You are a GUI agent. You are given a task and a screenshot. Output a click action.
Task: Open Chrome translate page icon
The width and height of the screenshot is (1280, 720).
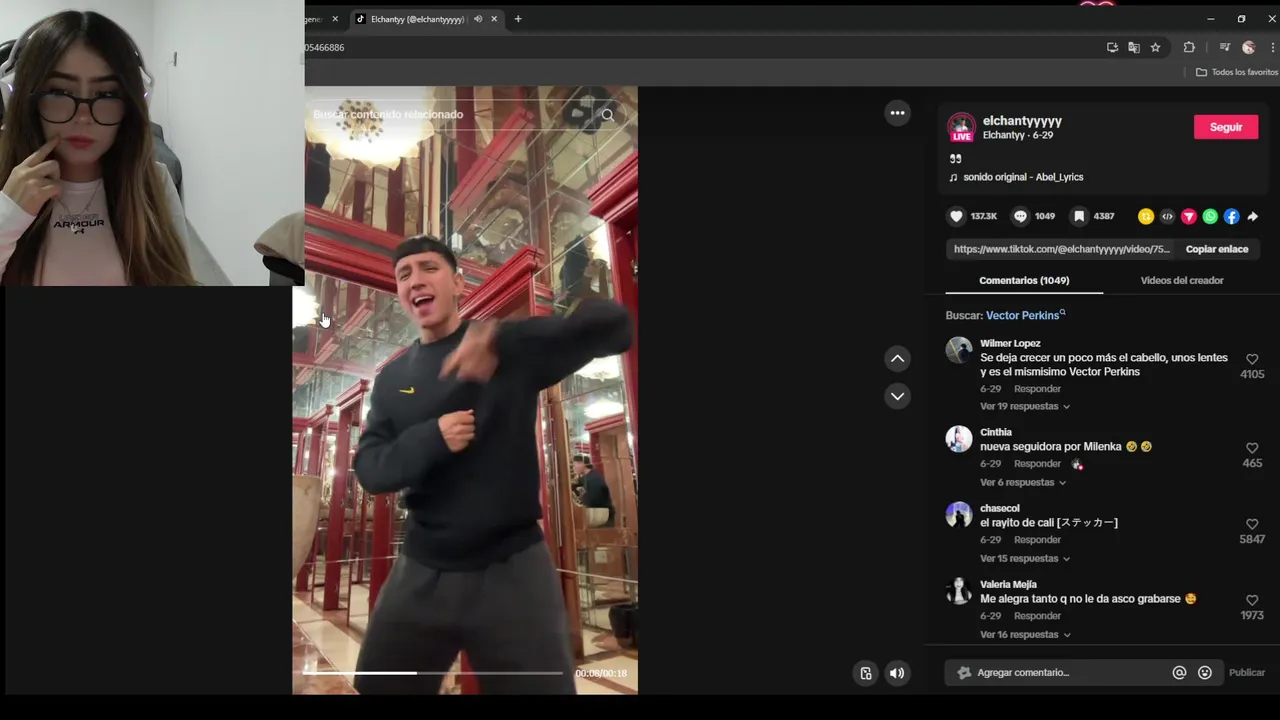click(x=1133, y=47)
